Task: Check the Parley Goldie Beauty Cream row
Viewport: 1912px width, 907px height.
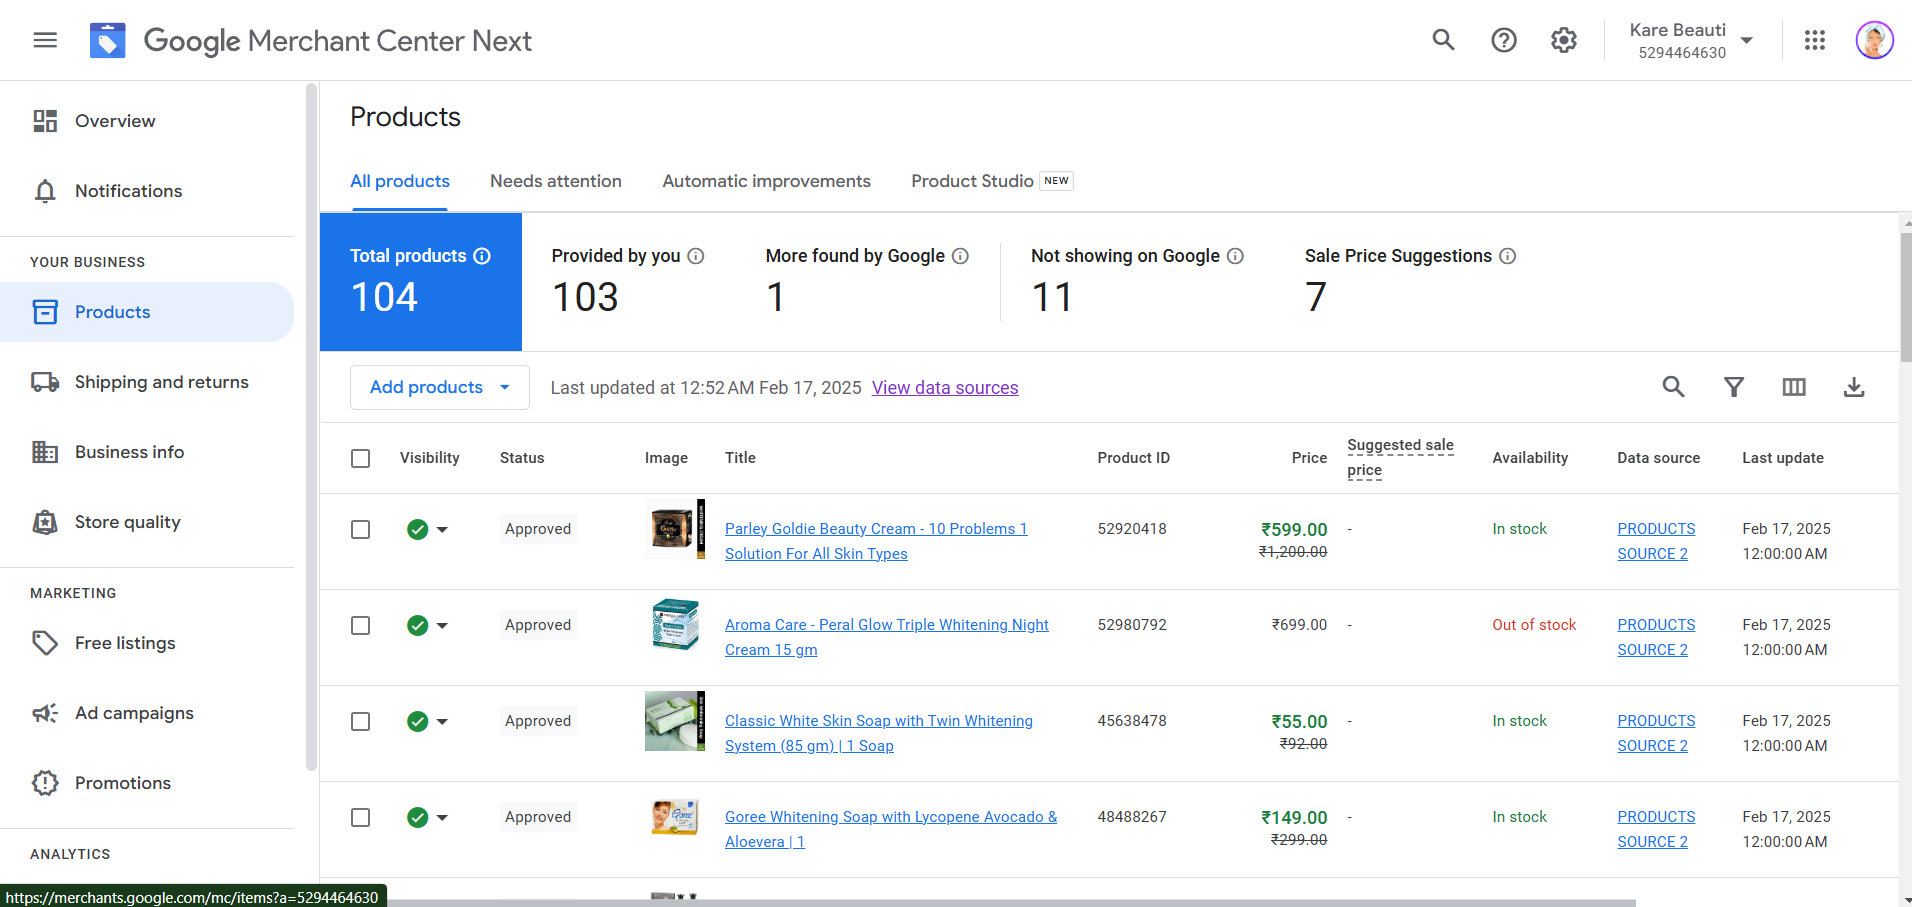Action: (x=361, y=530)
